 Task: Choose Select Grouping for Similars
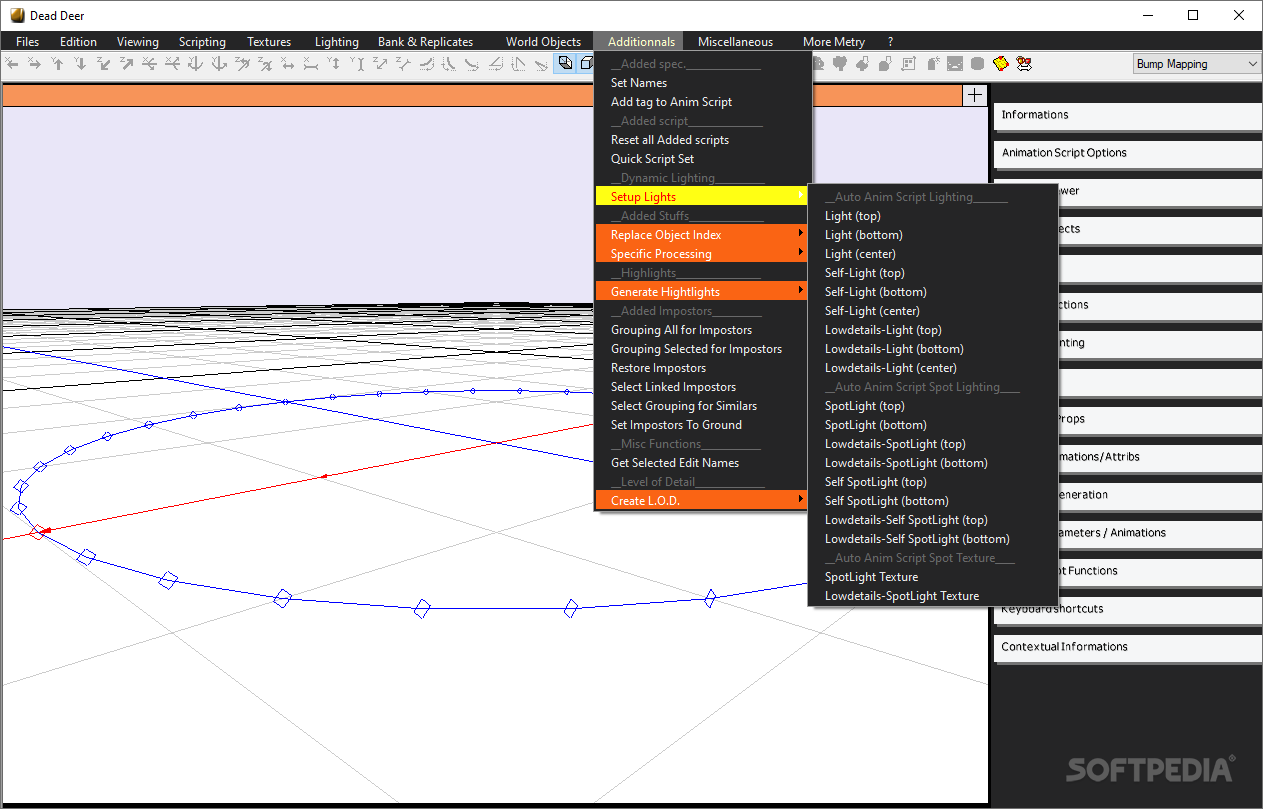[x=684, y=406]
